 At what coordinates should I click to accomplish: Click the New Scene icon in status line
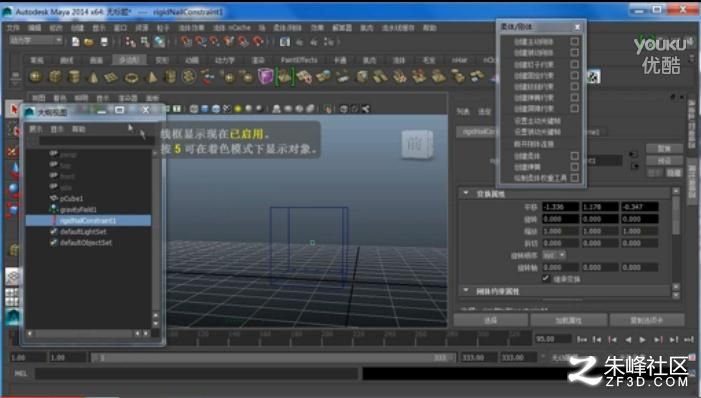(x=76, y=42)
